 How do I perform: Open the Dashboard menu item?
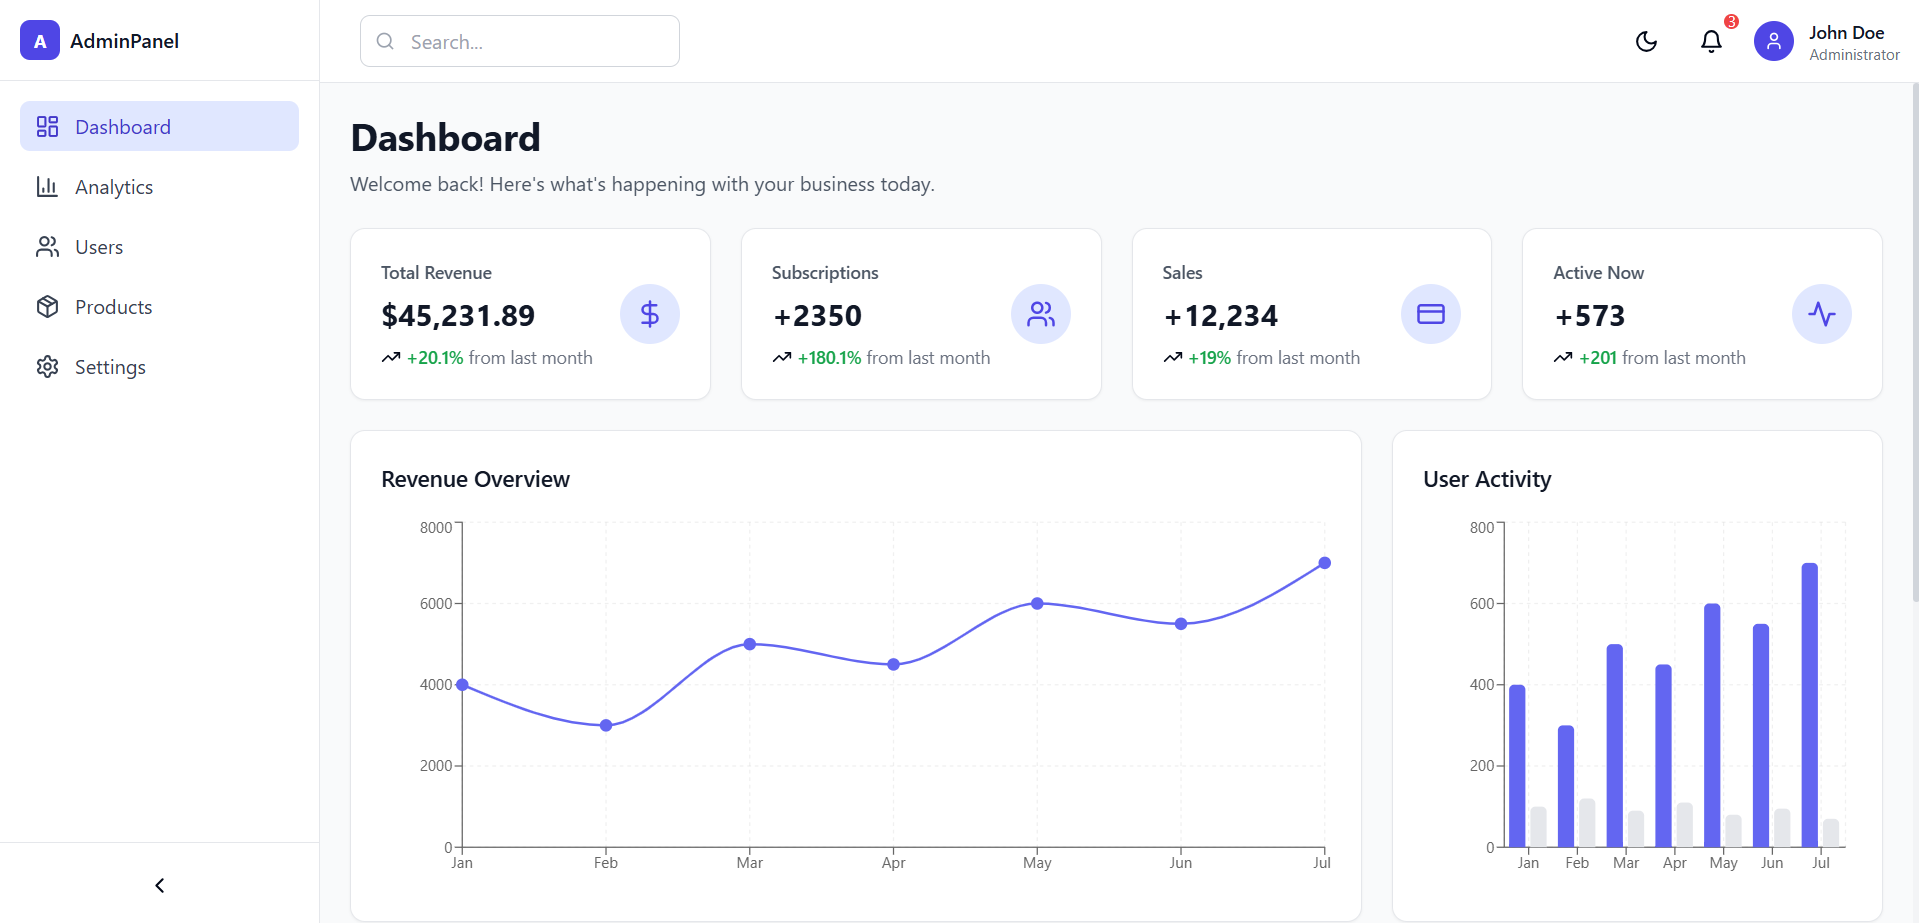[x=159, y=127]
